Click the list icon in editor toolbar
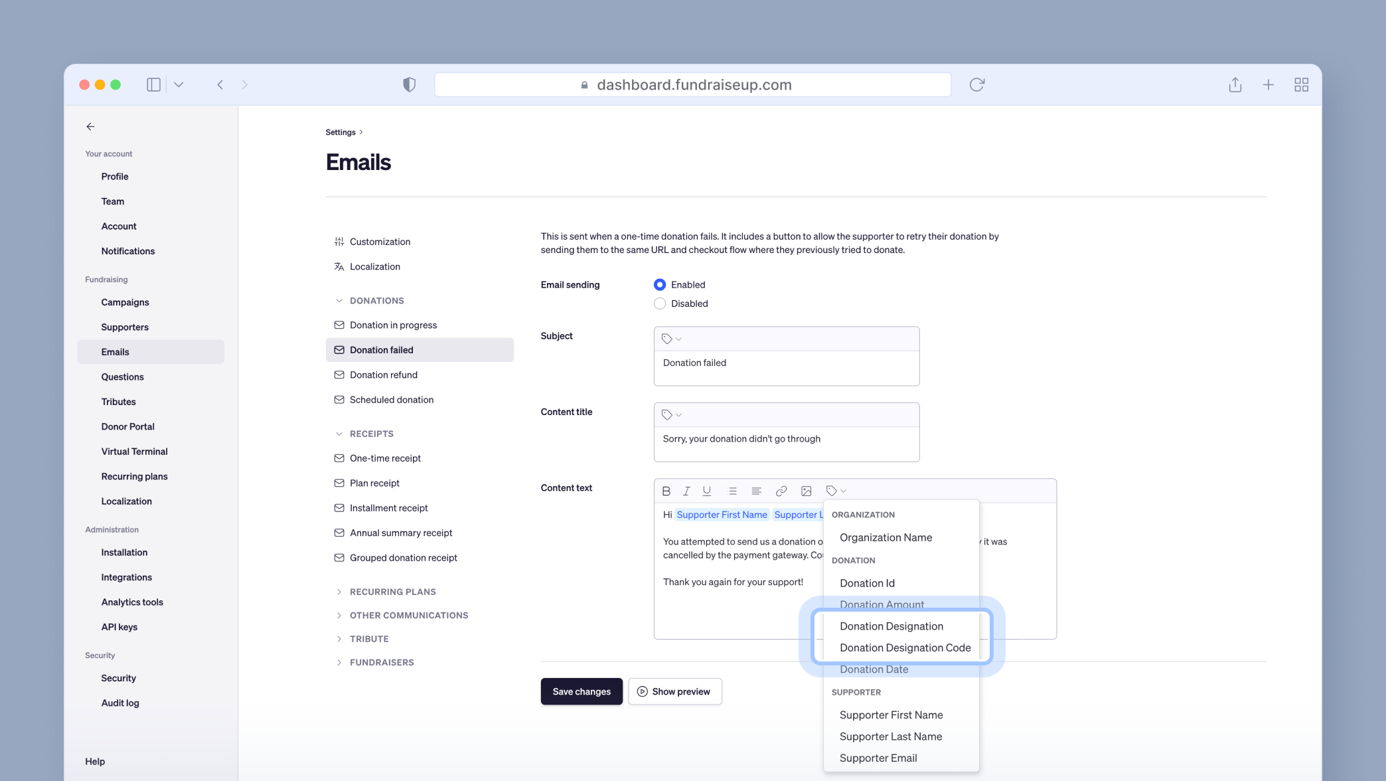Screen dimensions: 1386x781 [x=732, y=491]
